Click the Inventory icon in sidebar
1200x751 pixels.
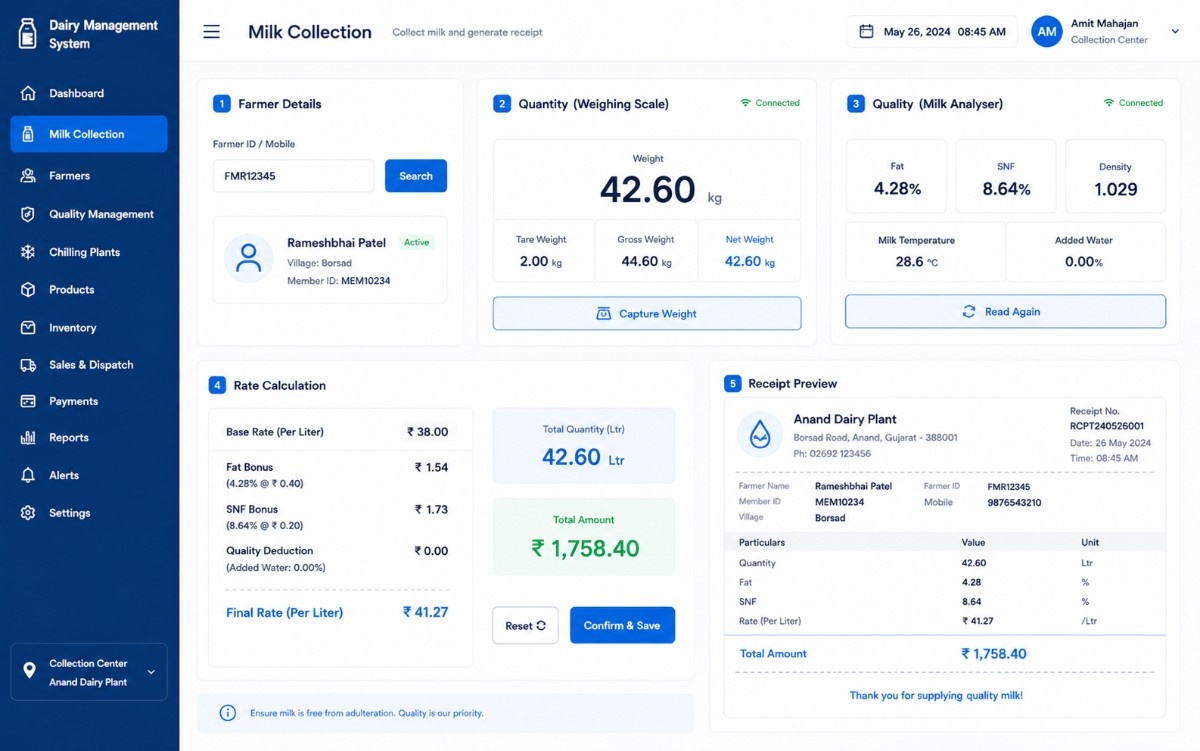pyautogui.click(x=28, y=327)
